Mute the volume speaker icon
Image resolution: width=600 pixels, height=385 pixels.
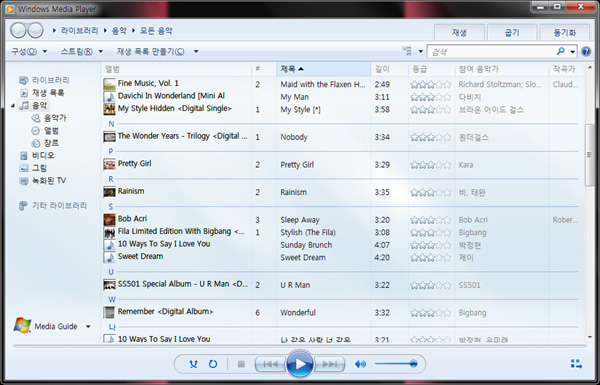click(x=360, y=364)
